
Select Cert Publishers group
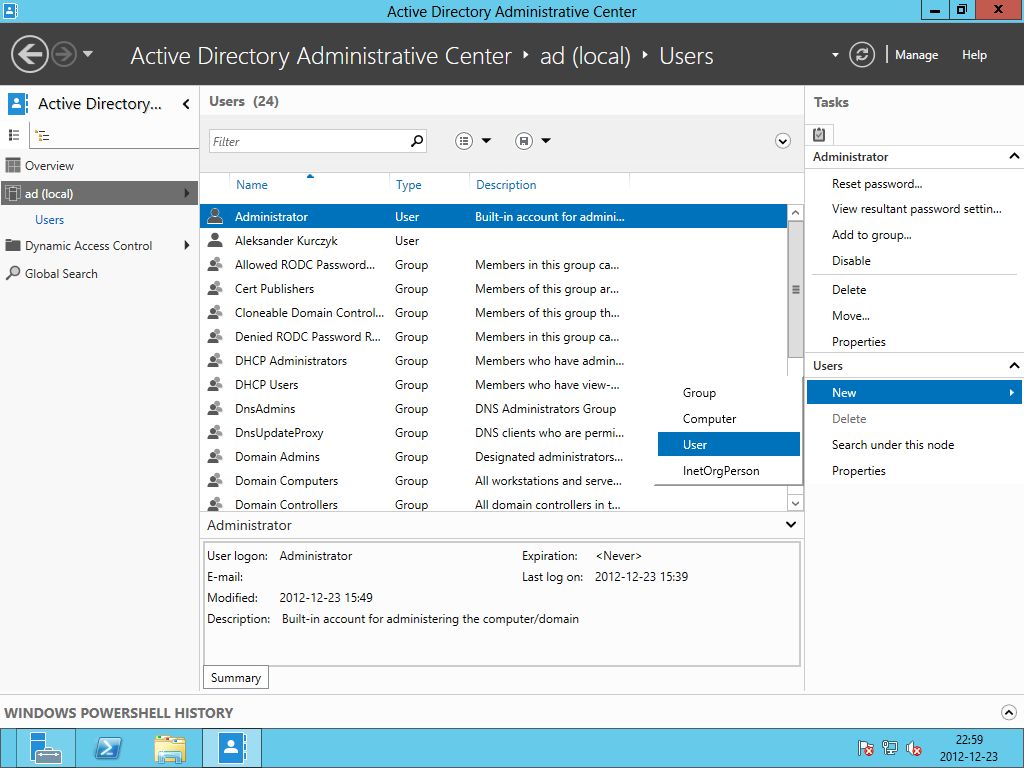point(493,289)
